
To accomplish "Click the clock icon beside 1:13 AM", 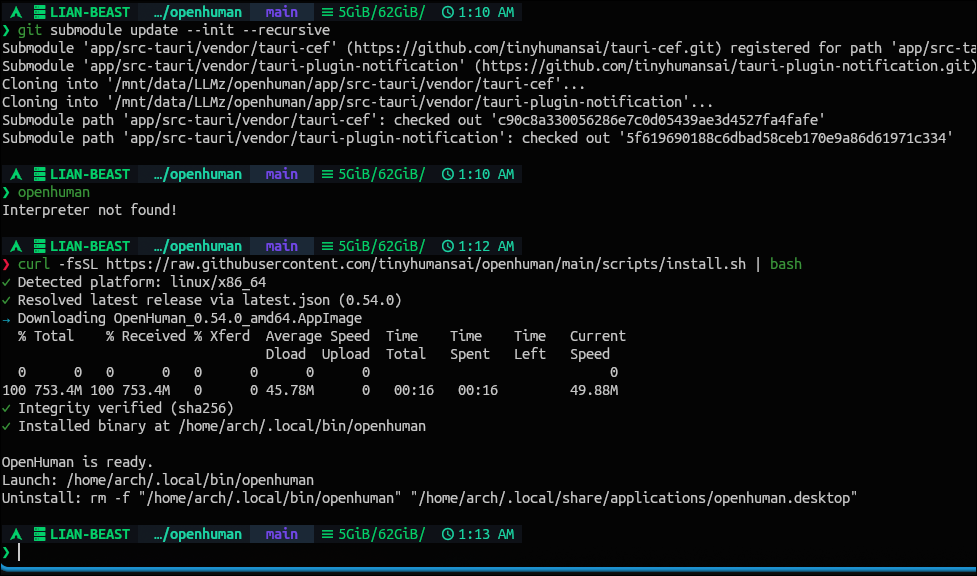I will click(447, 534).
